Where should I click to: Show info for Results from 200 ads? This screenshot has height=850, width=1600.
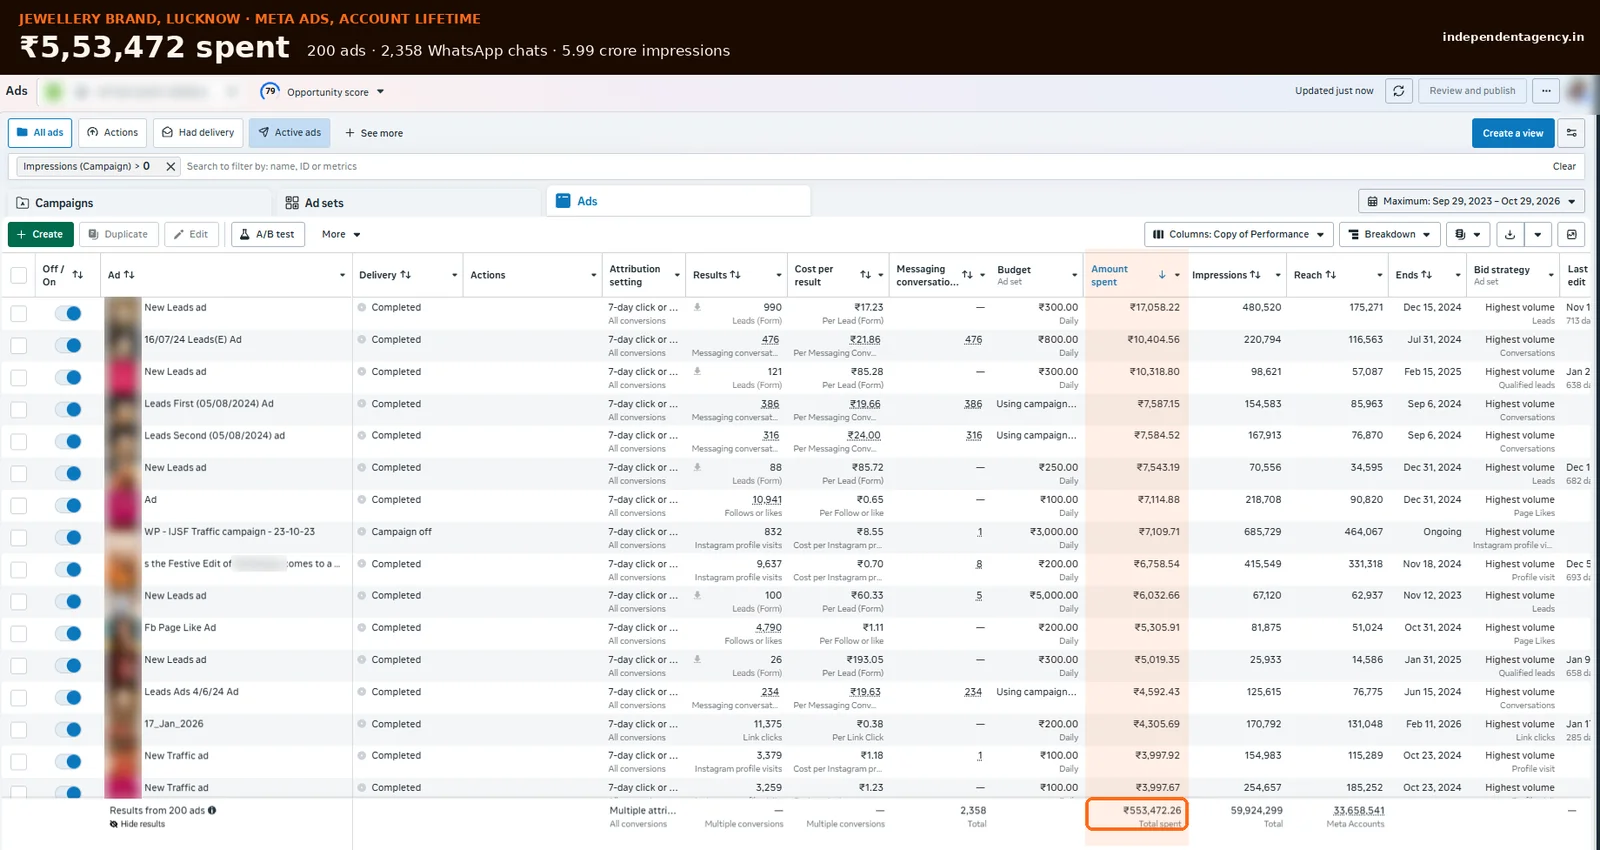[x=212, y=811]
